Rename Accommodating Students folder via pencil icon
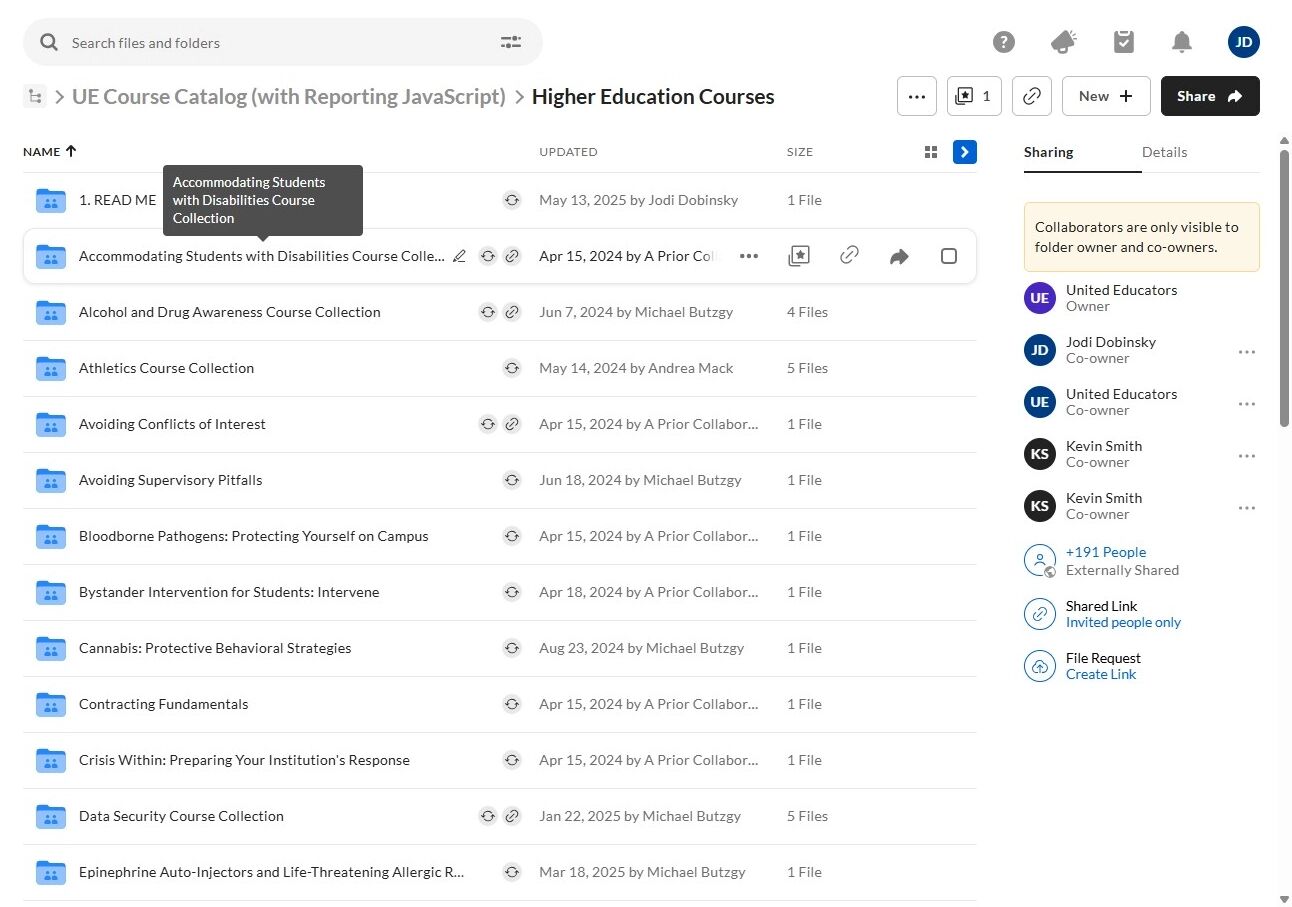This screenshot has height=907, width=1292. [x=459, y=256]
